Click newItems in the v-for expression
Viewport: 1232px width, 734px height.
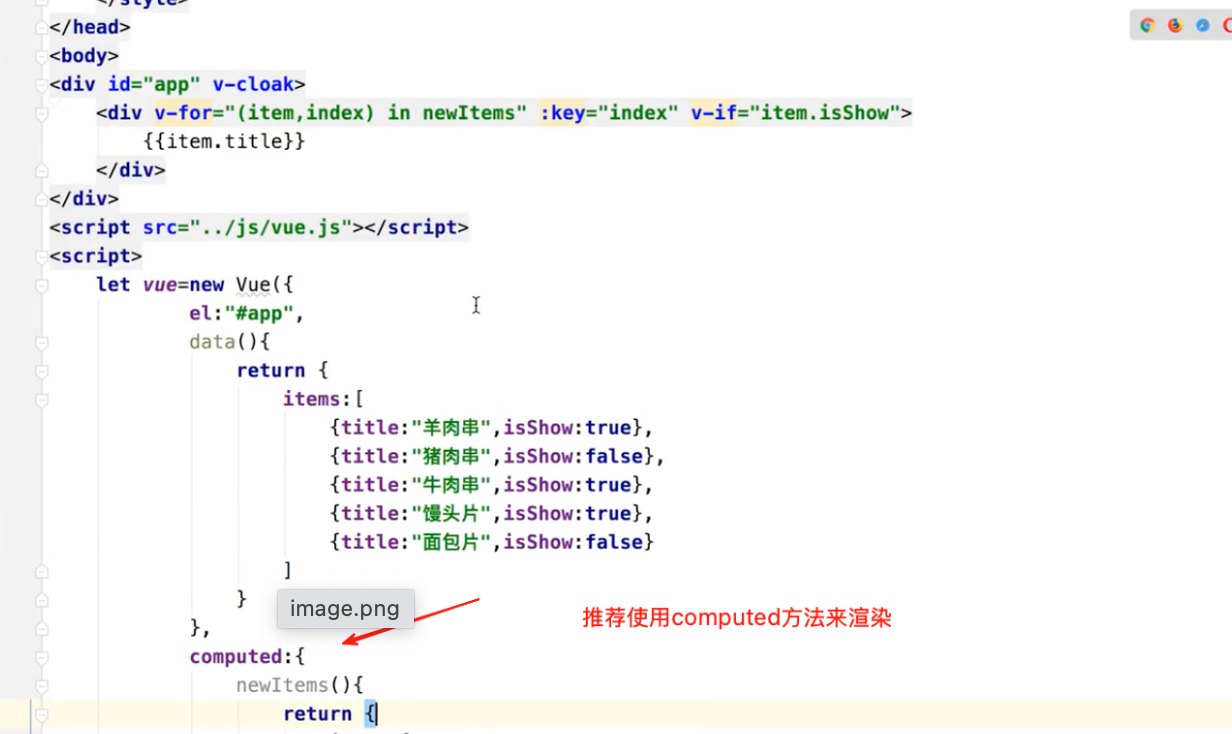tap(468, 113)
